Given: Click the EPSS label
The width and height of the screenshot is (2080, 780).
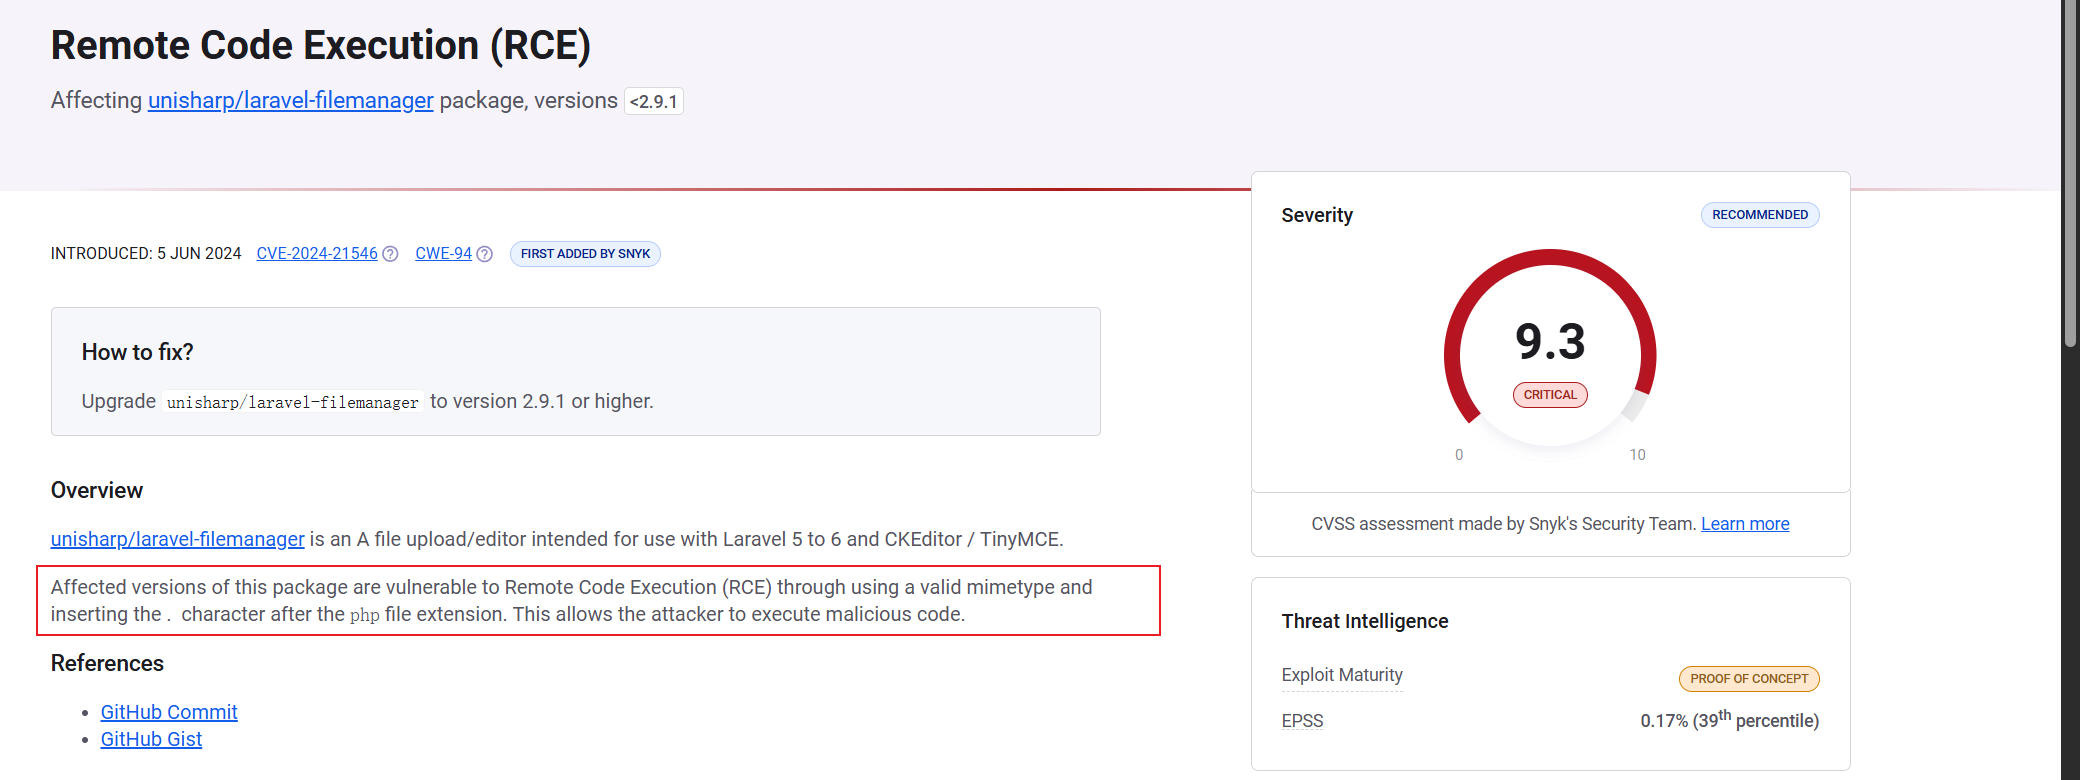Looking at the screenshot, I should point(1302,721).
